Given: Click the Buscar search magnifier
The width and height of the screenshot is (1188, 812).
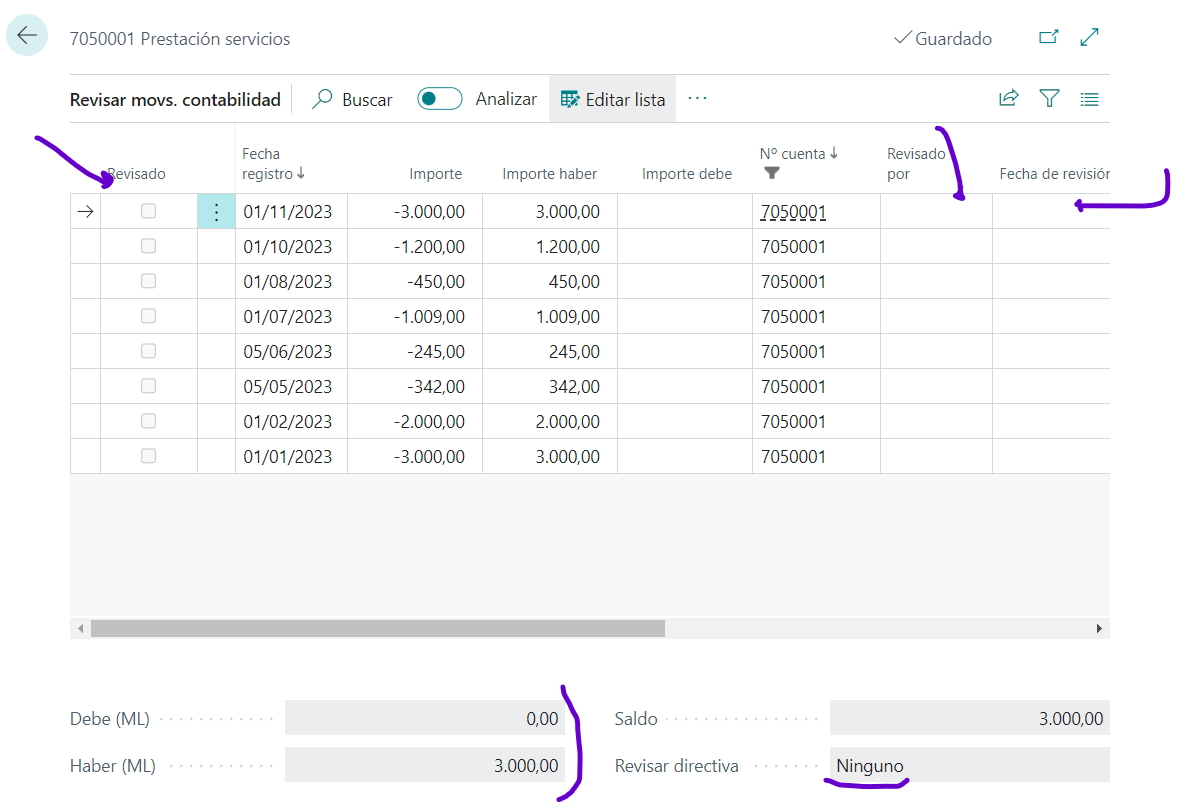Looking at the screenshot, I should point(323,99).
